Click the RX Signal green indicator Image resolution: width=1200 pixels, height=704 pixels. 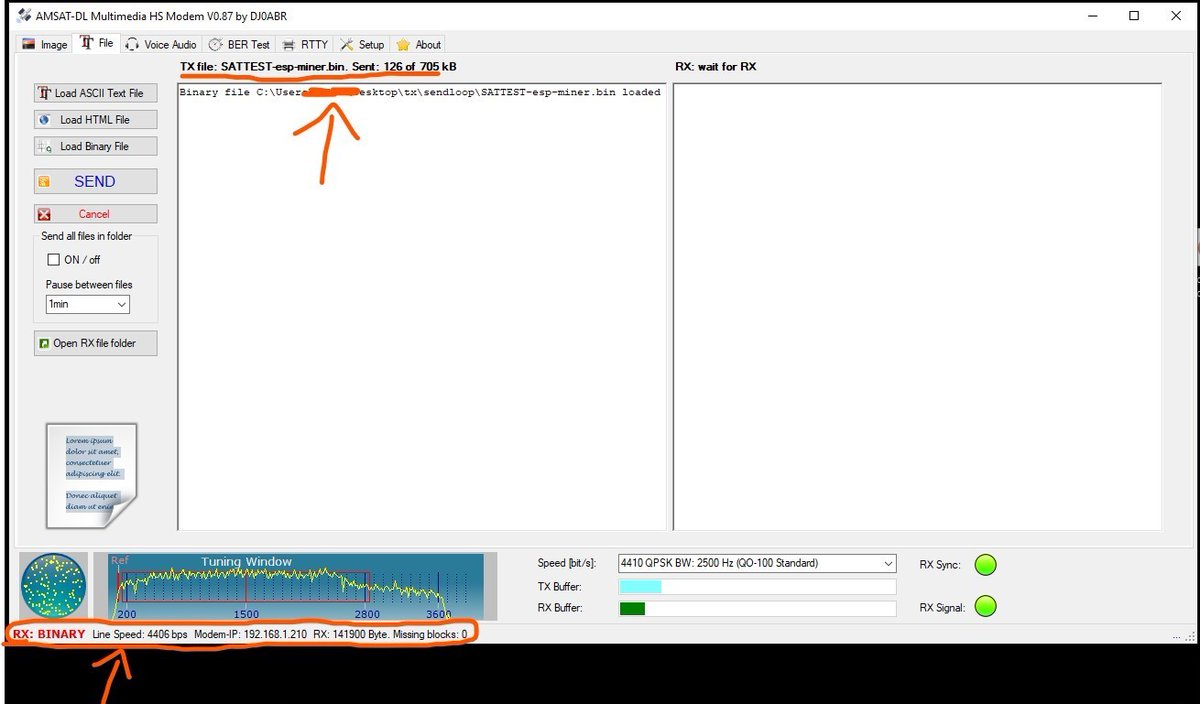[x=986, y=606]
